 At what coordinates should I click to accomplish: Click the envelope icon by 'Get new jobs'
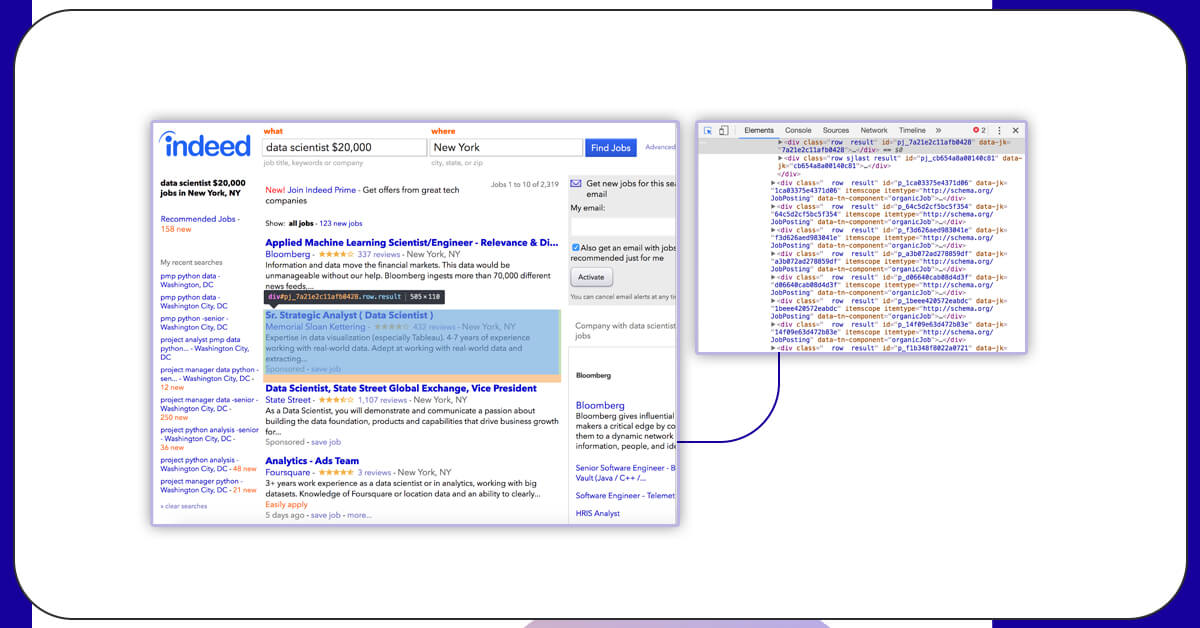click(x=575, y=184)
